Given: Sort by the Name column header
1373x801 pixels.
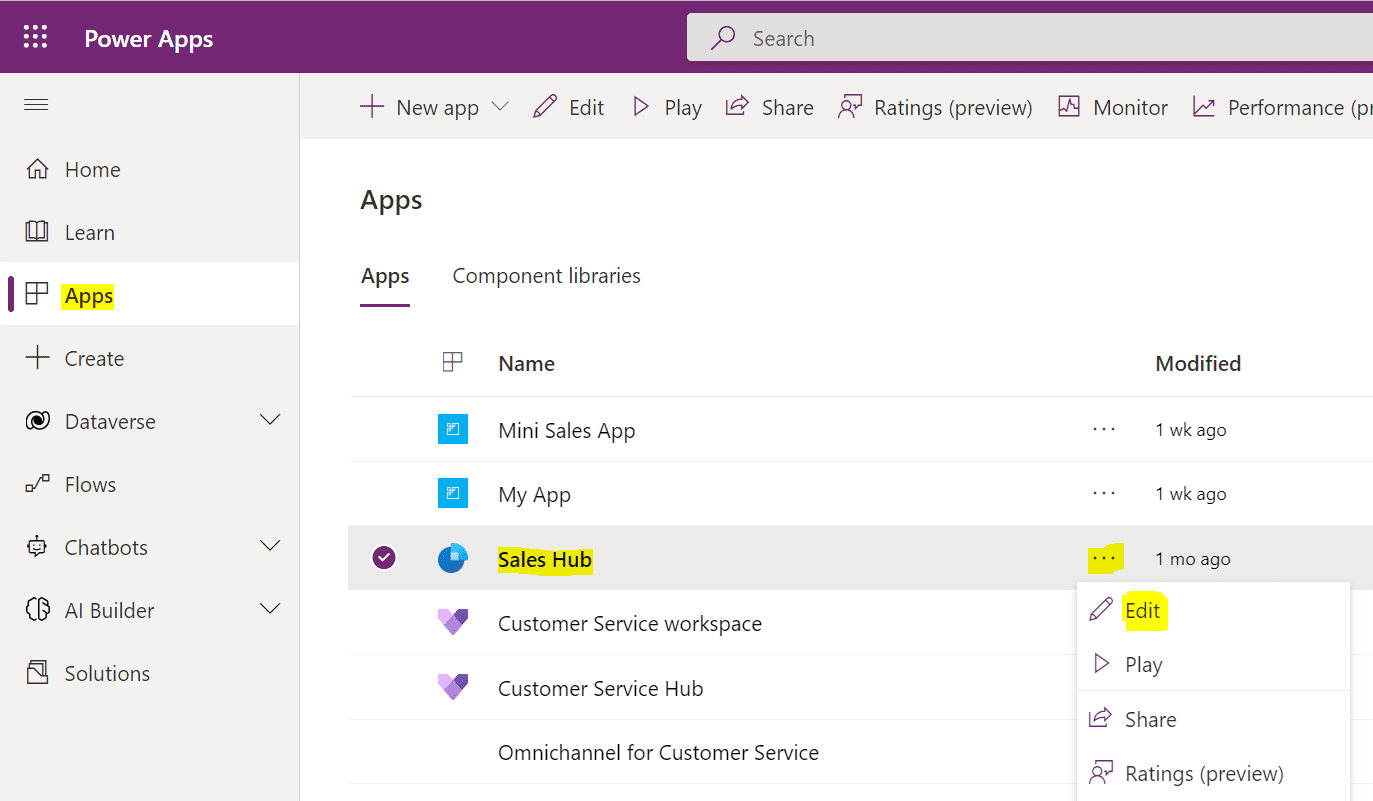Looking at the screenshot, I should [x=526, y=364].
